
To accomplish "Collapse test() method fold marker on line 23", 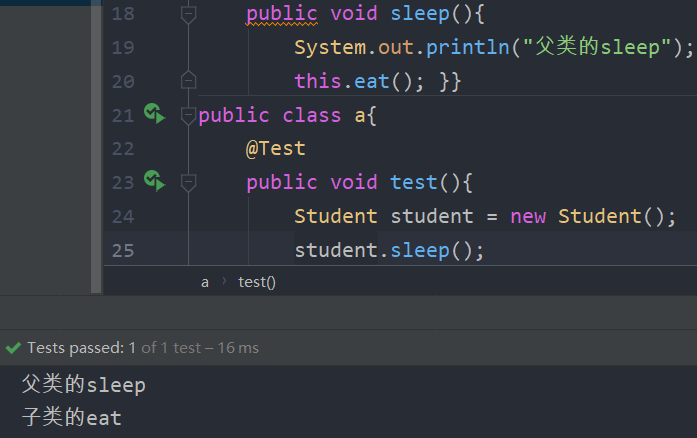I will 188,183.
